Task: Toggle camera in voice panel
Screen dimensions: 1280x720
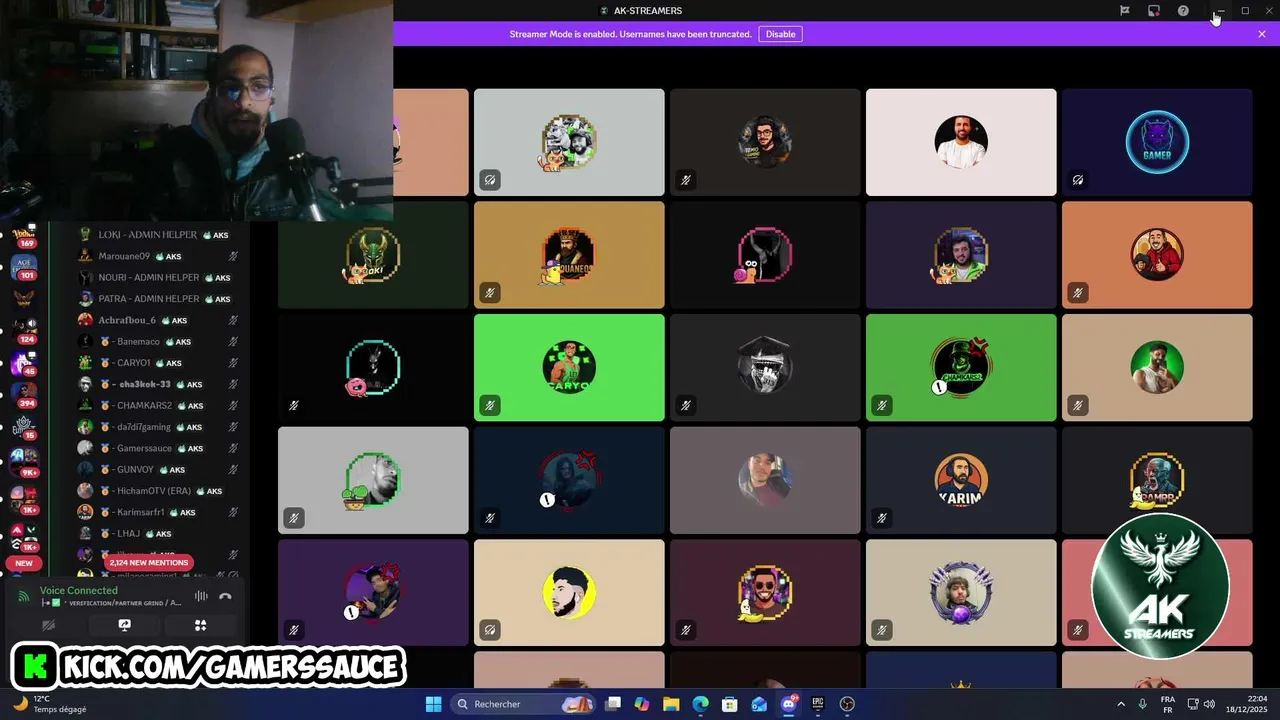Action: point(48,625)
